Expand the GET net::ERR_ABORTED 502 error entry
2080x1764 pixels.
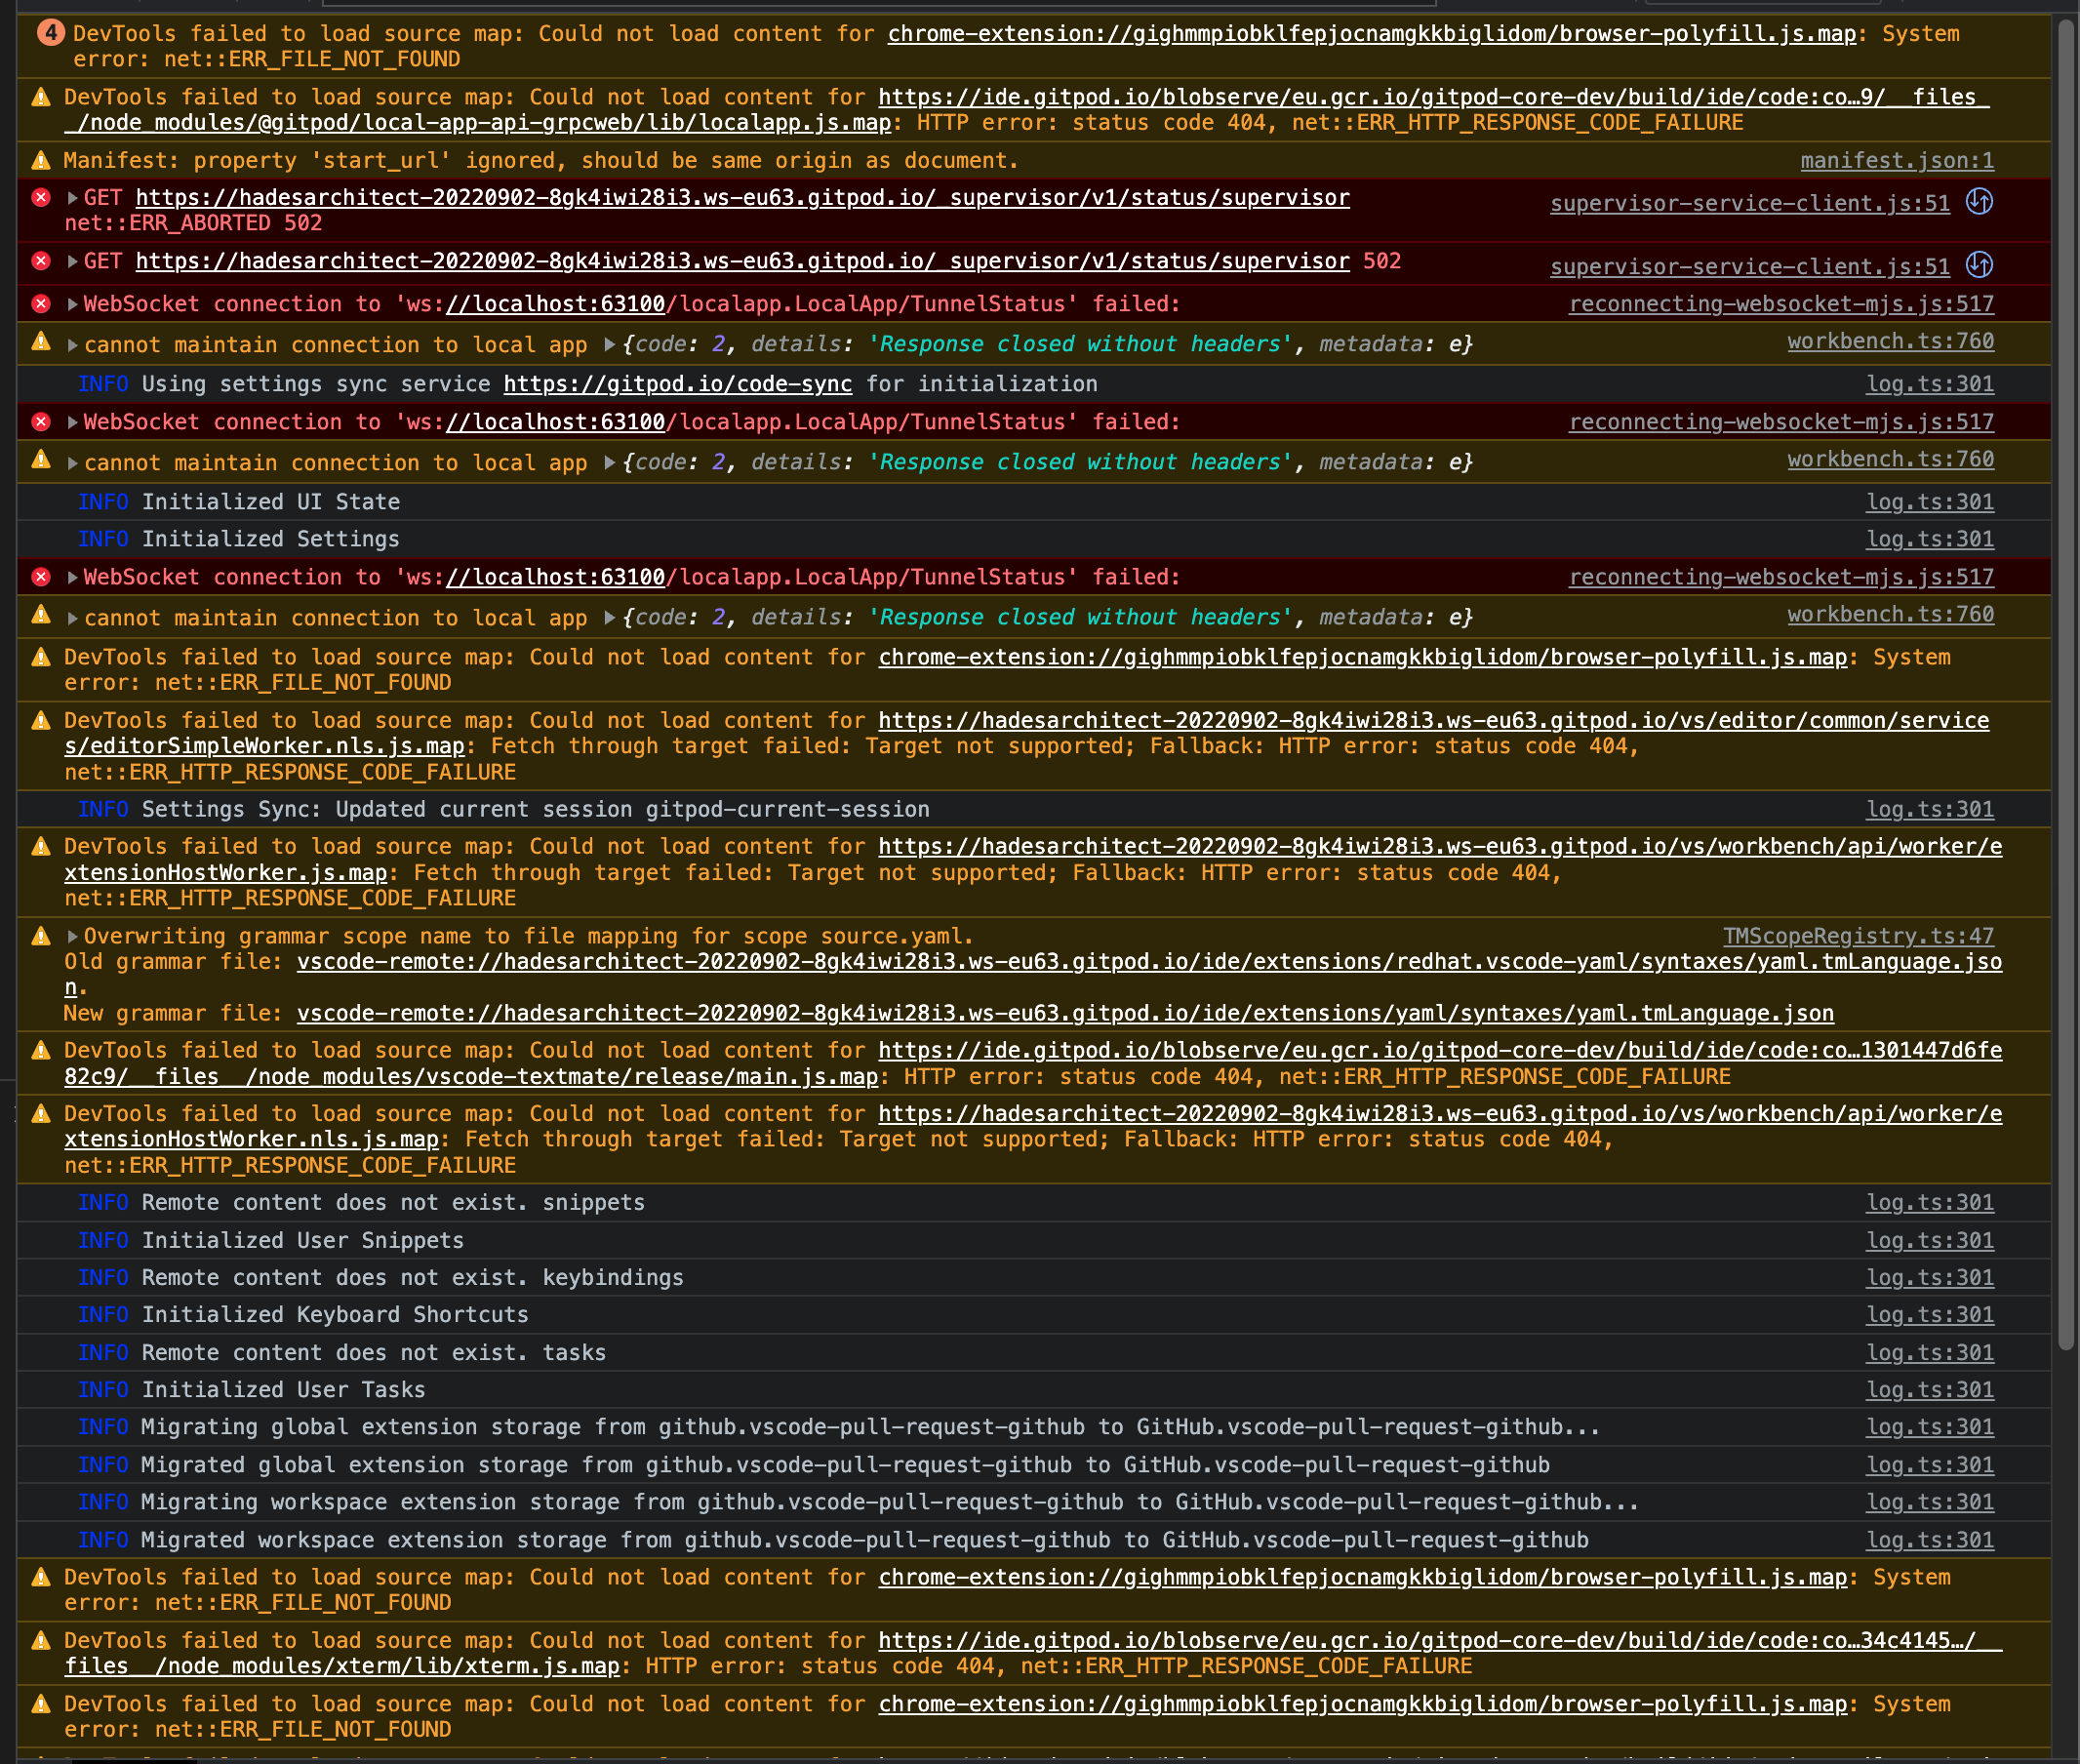pos(72,198)
